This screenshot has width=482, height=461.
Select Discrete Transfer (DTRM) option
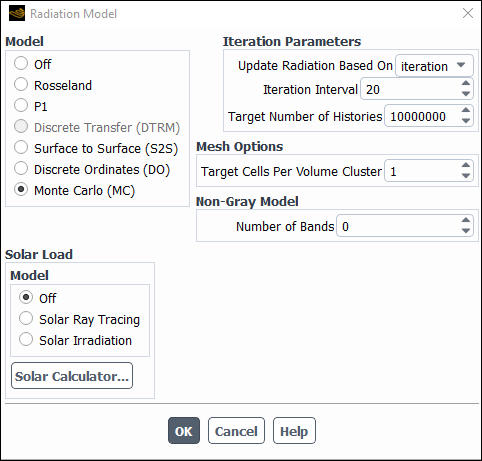coord(21,126)
